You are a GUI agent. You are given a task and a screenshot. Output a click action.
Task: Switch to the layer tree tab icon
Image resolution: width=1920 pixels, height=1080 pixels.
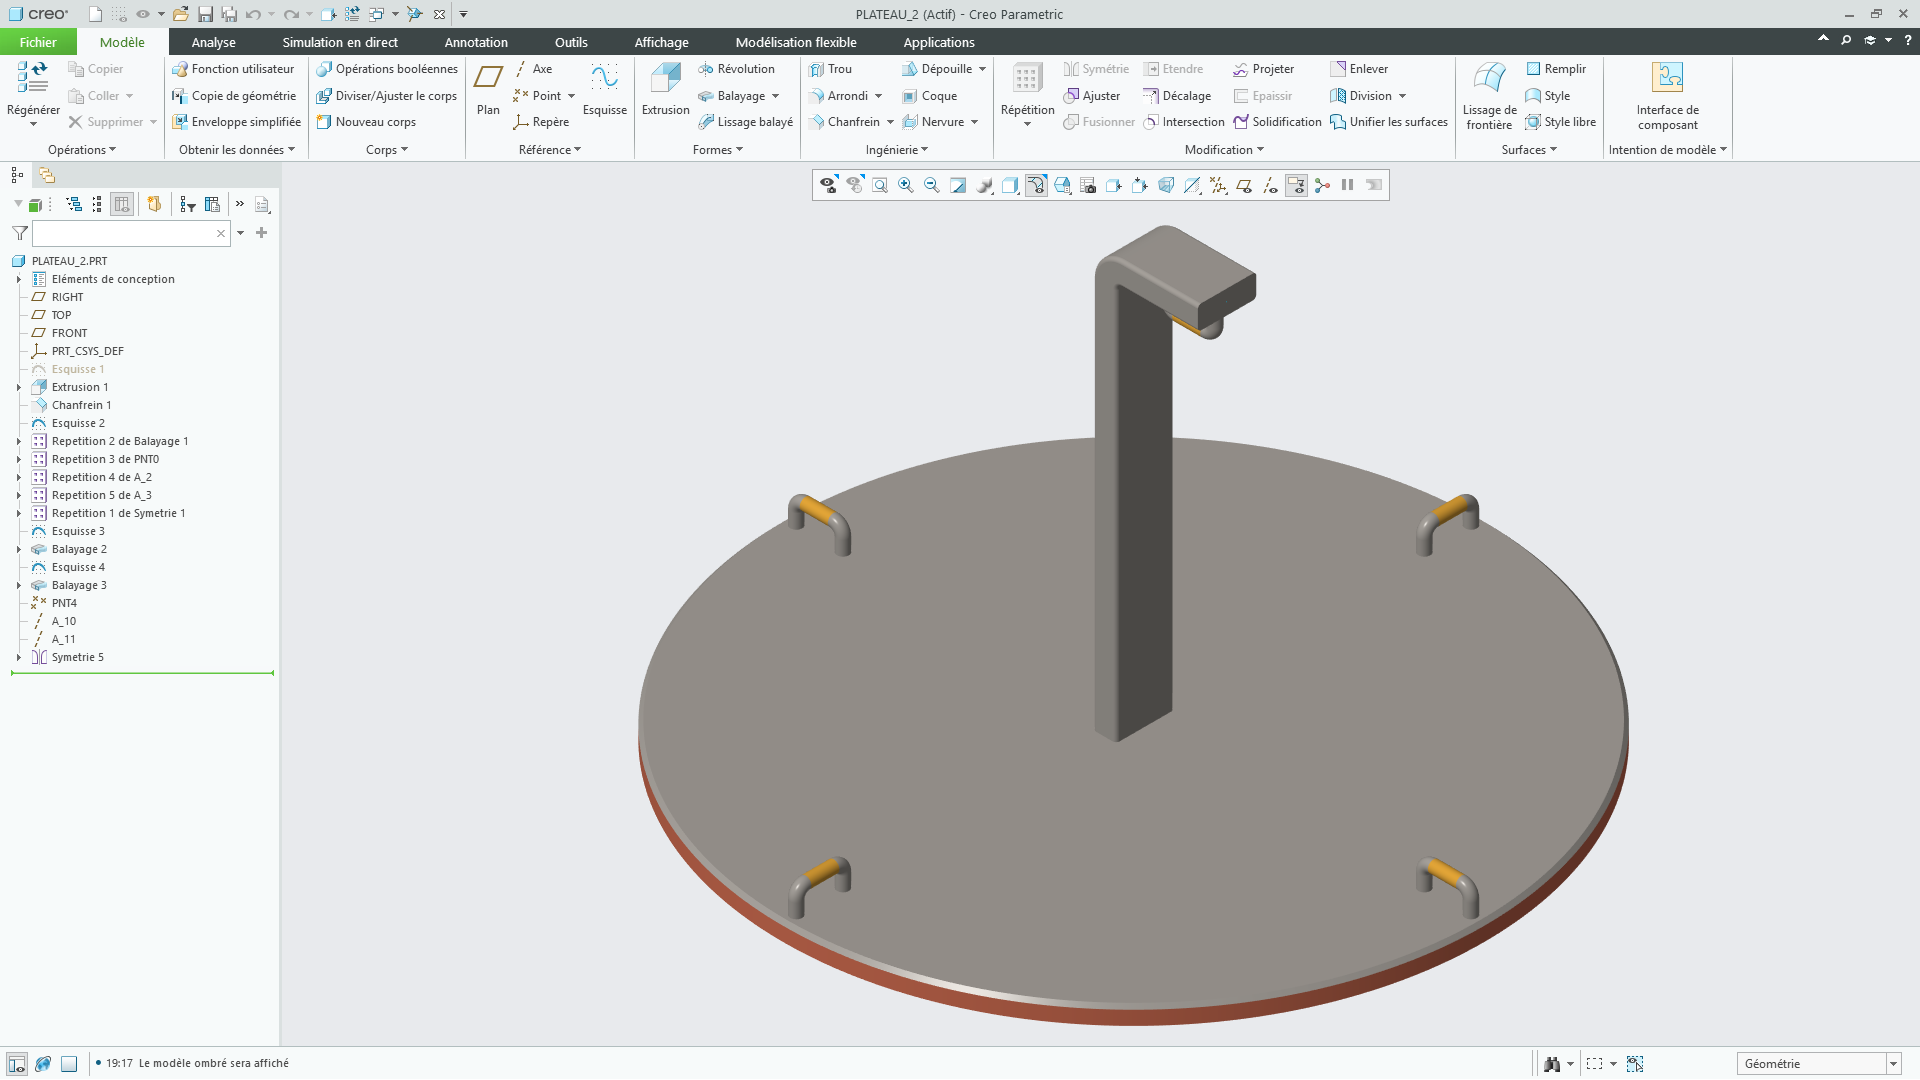coord(47,175)
